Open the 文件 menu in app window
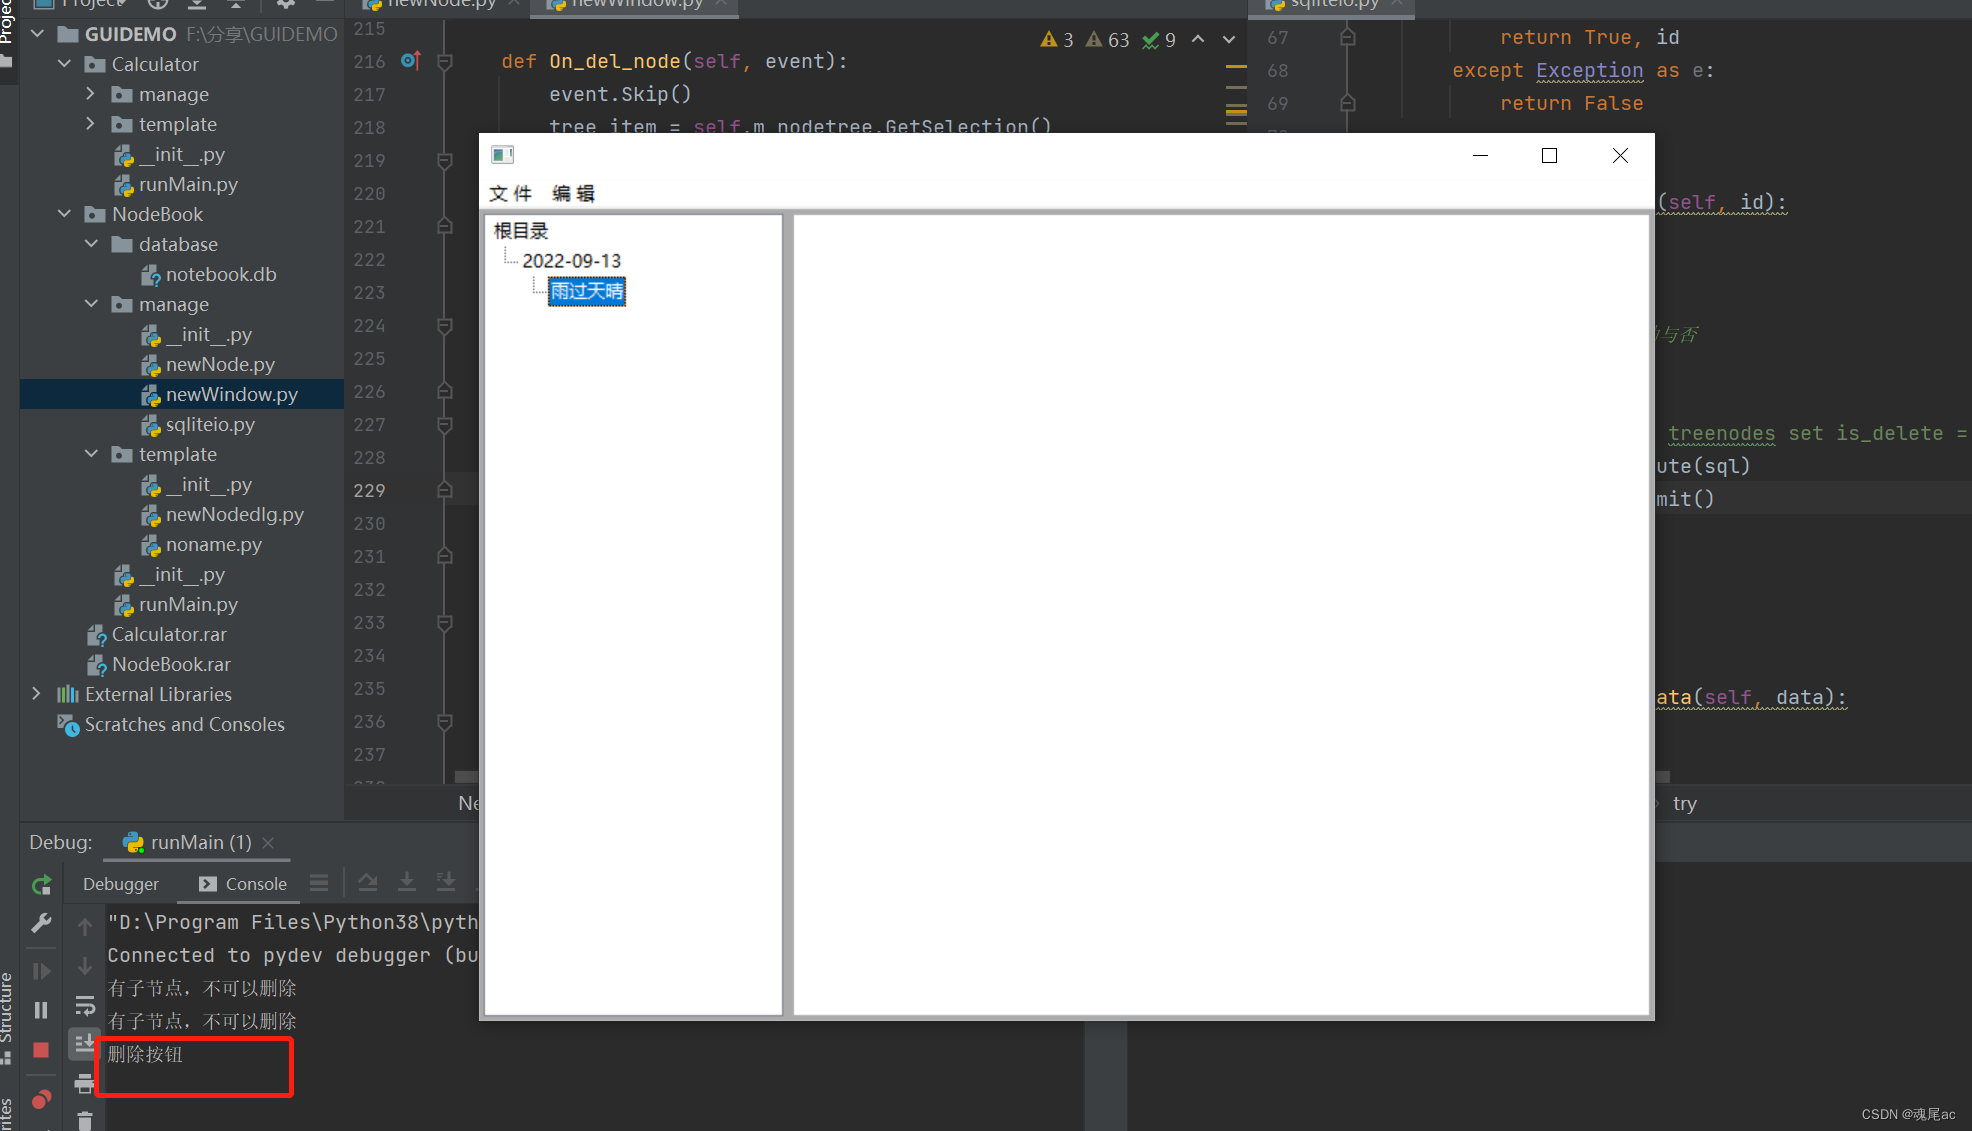 click(x=510, y=194)
